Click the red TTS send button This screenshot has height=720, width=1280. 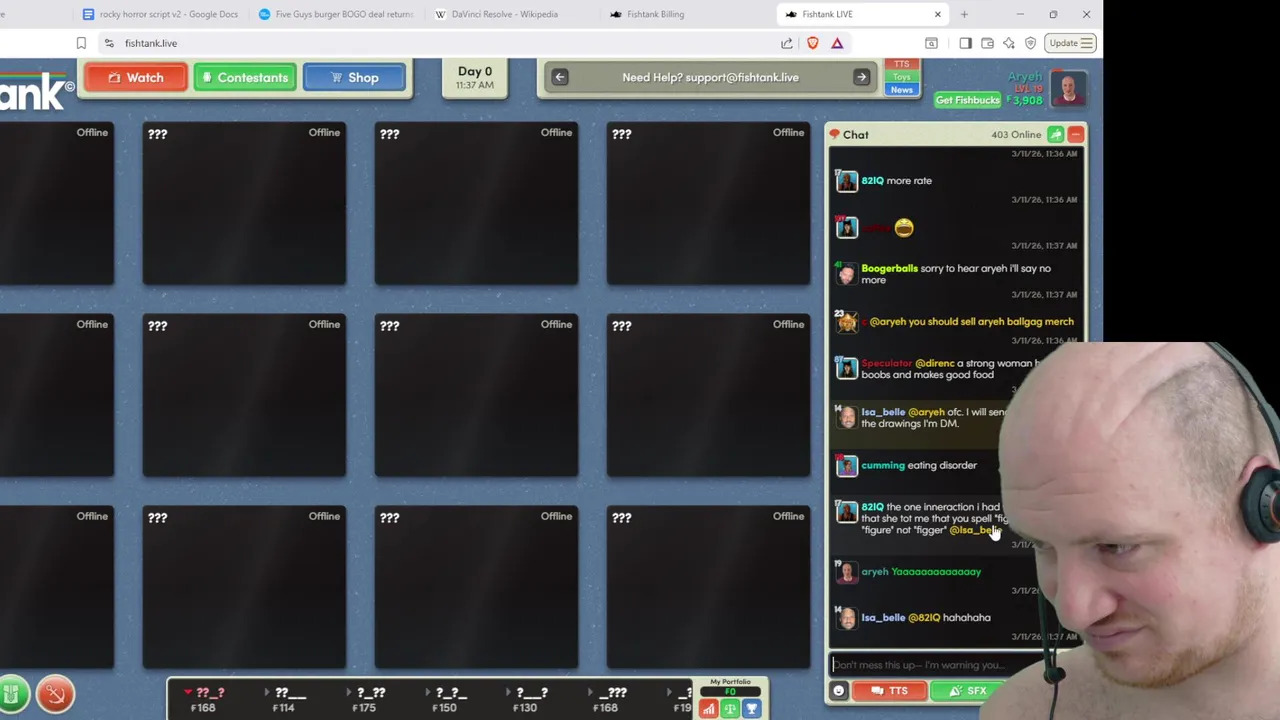tap(889, 691)
